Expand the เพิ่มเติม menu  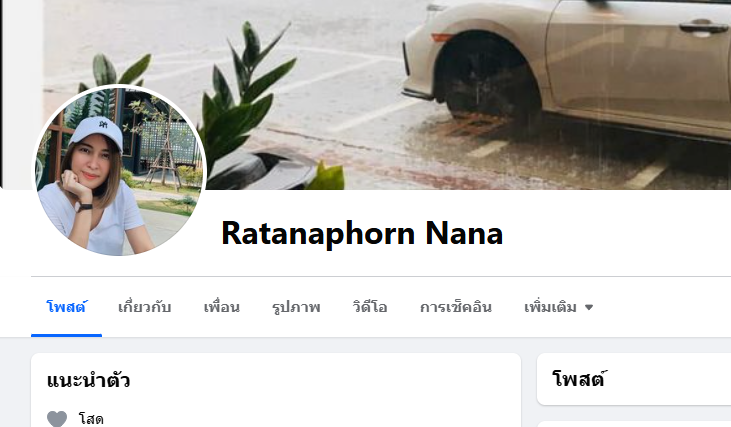click(x=559, y=307)
